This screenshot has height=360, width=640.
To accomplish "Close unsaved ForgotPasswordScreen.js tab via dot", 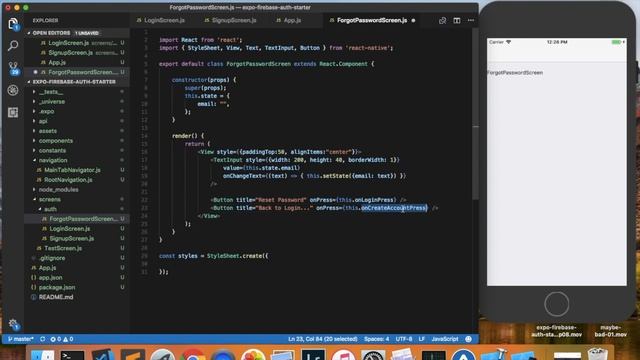I will click(x=413, y=20).
